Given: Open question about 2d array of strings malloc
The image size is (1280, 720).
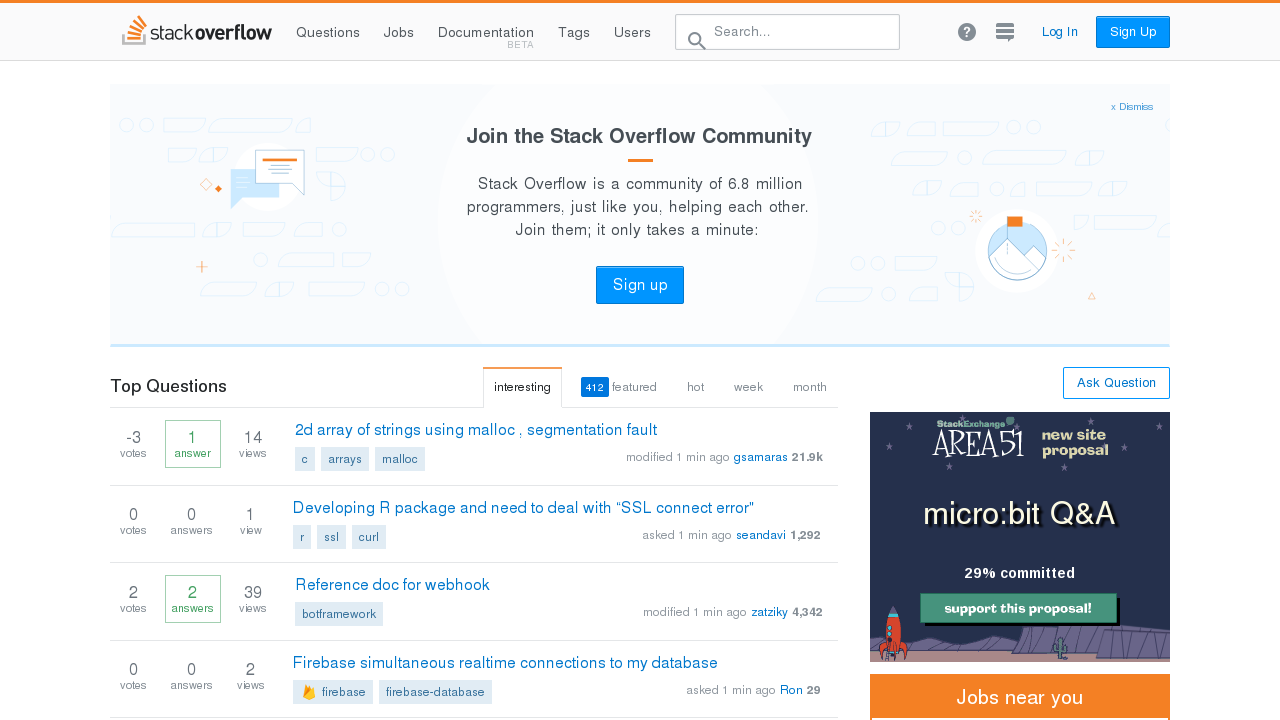Looking at the screenshot, I should (476, 430).
